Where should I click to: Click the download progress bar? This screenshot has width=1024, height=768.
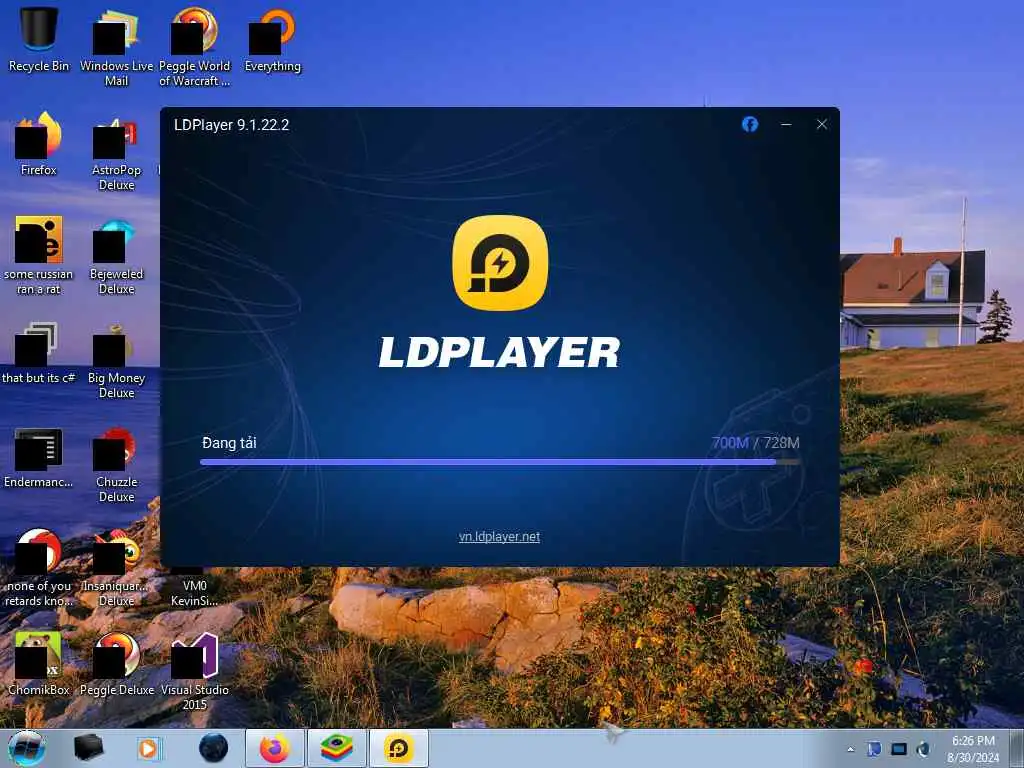tap(500, 462)
